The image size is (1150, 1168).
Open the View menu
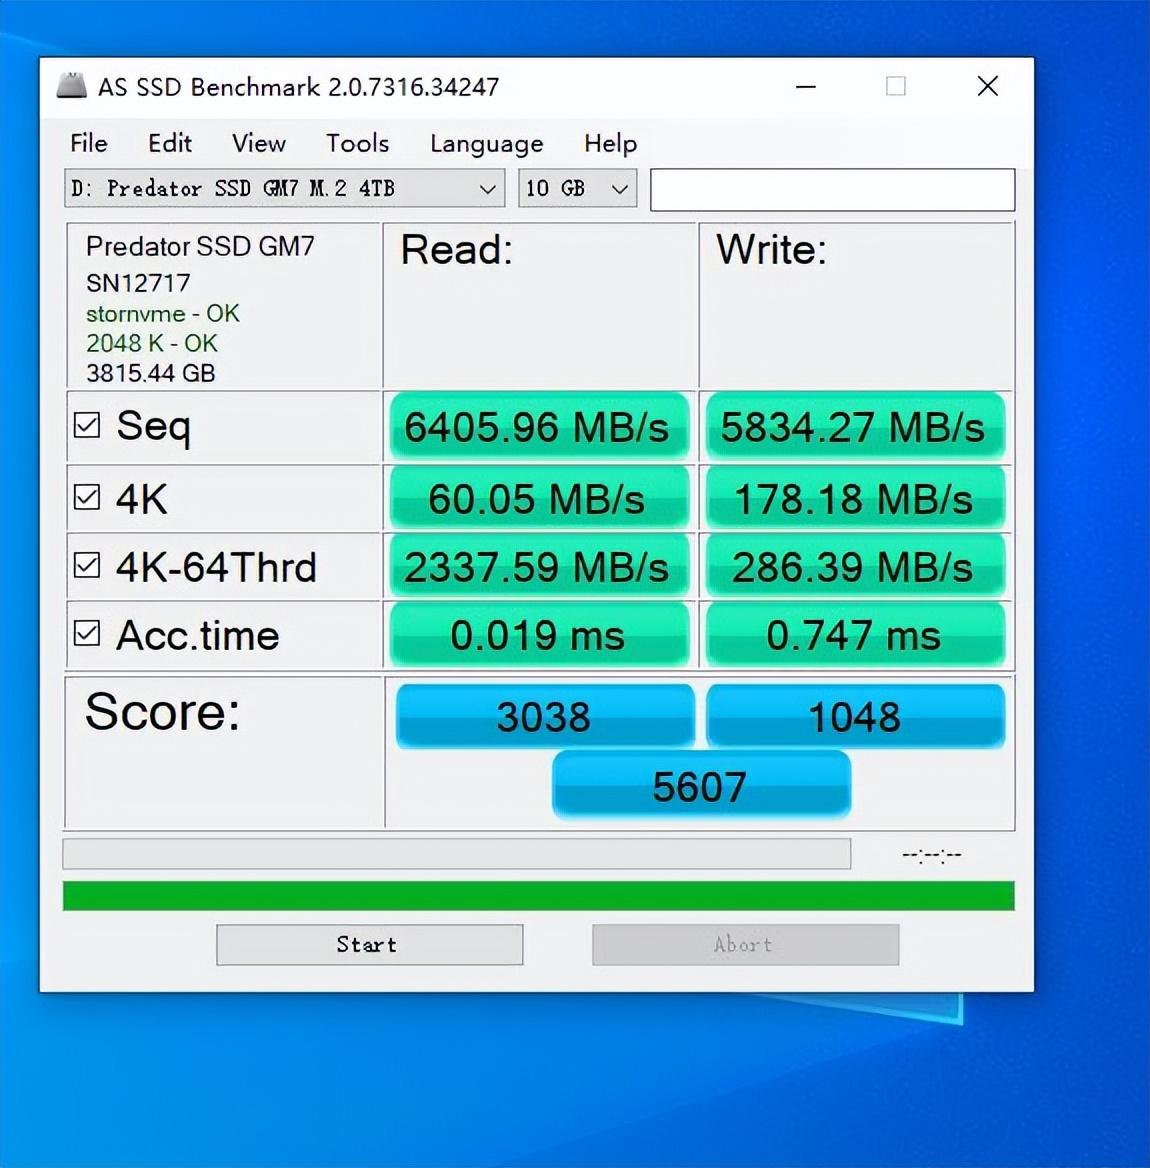[258, 142]
